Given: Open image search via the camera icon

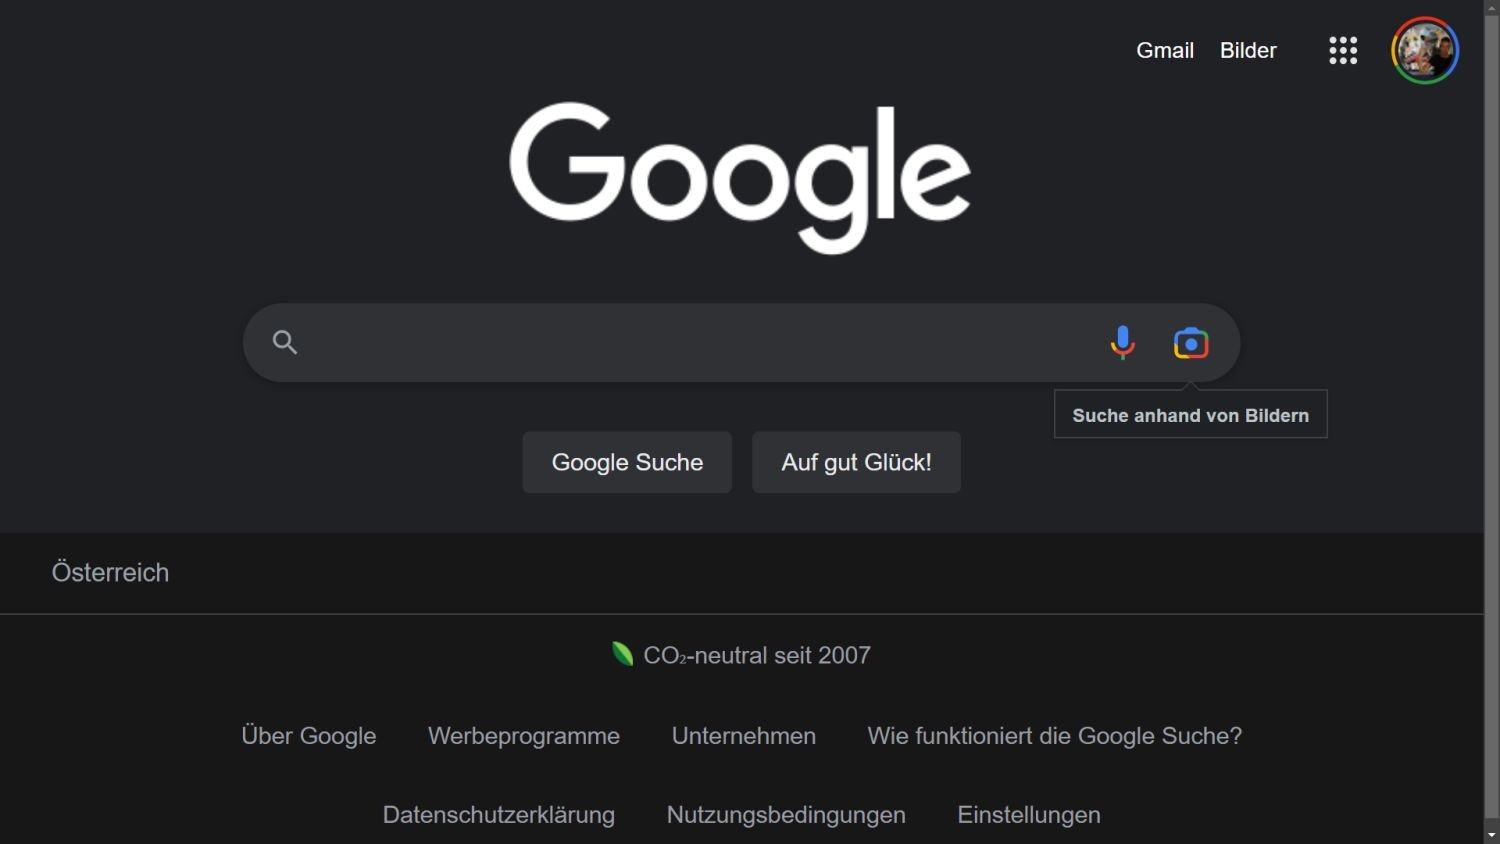Looking at the screenshot, I should click(1191, 343).
